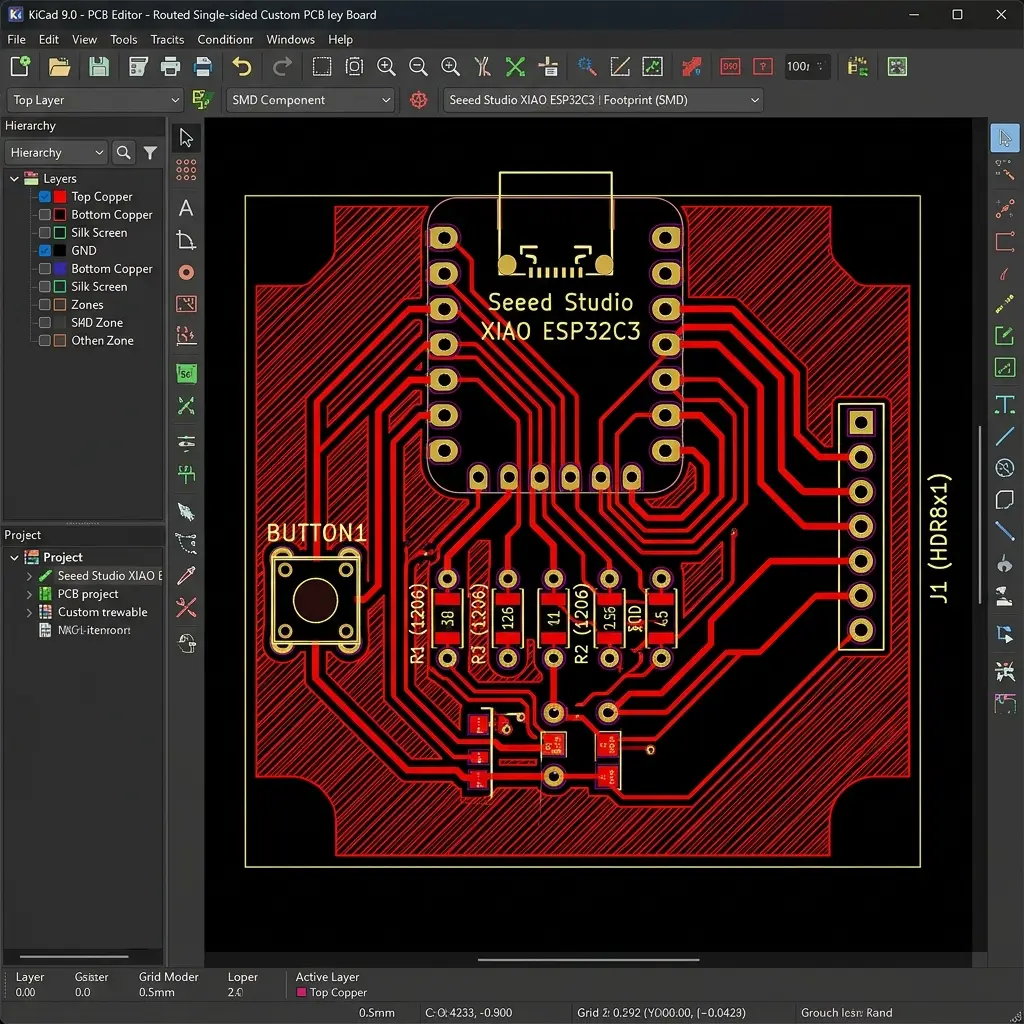Expand the Custom trewable item
This screenshot has height=1024, width=1024.
coord(29,613)
